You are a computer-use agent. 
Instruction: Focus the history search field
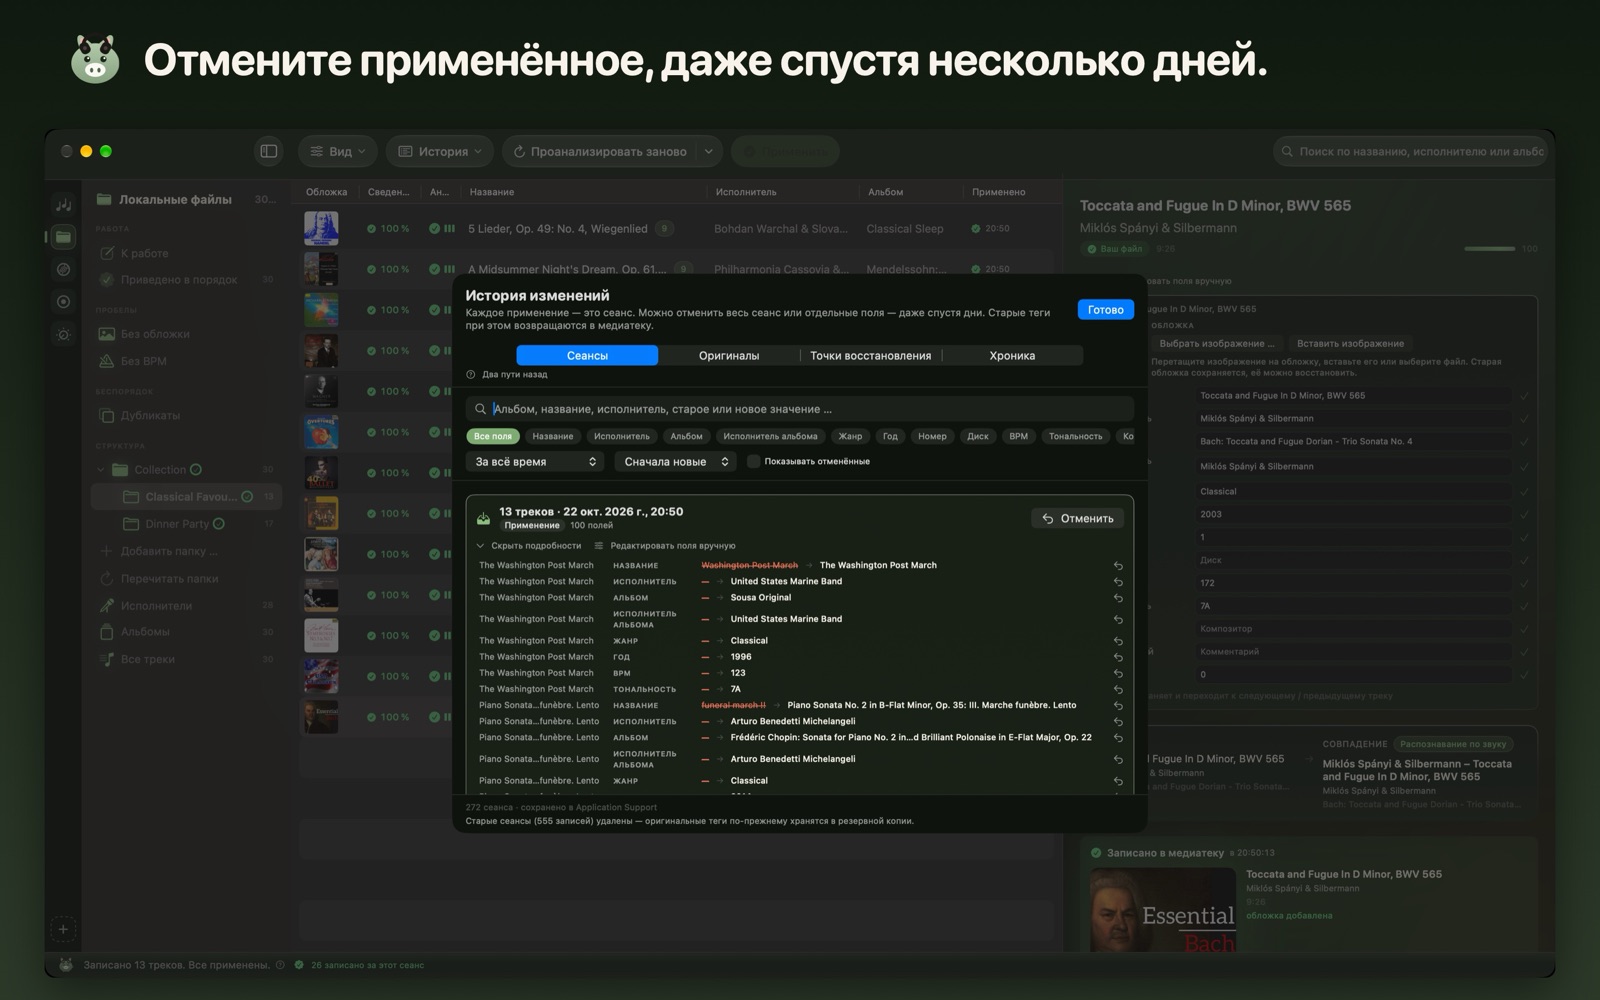pyautogui.click(x=800, y=409)
